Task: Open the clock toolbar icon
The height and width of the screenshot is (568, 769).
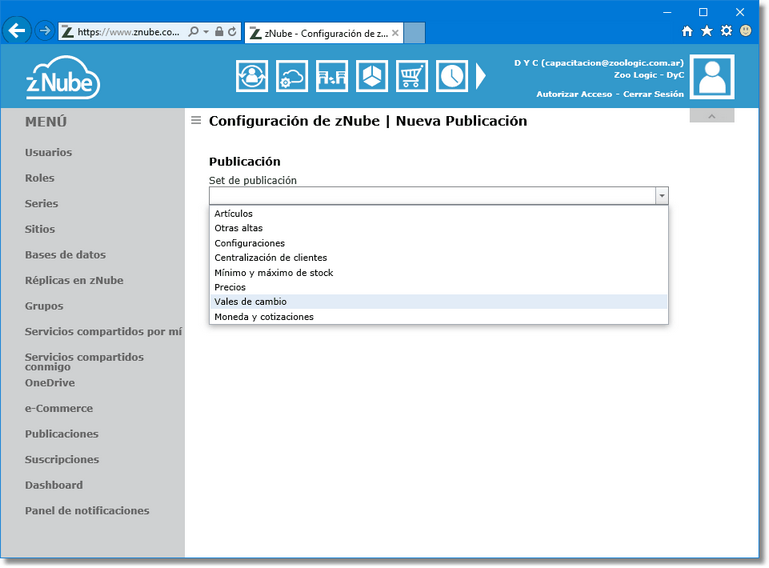Action: click(452, 76)
